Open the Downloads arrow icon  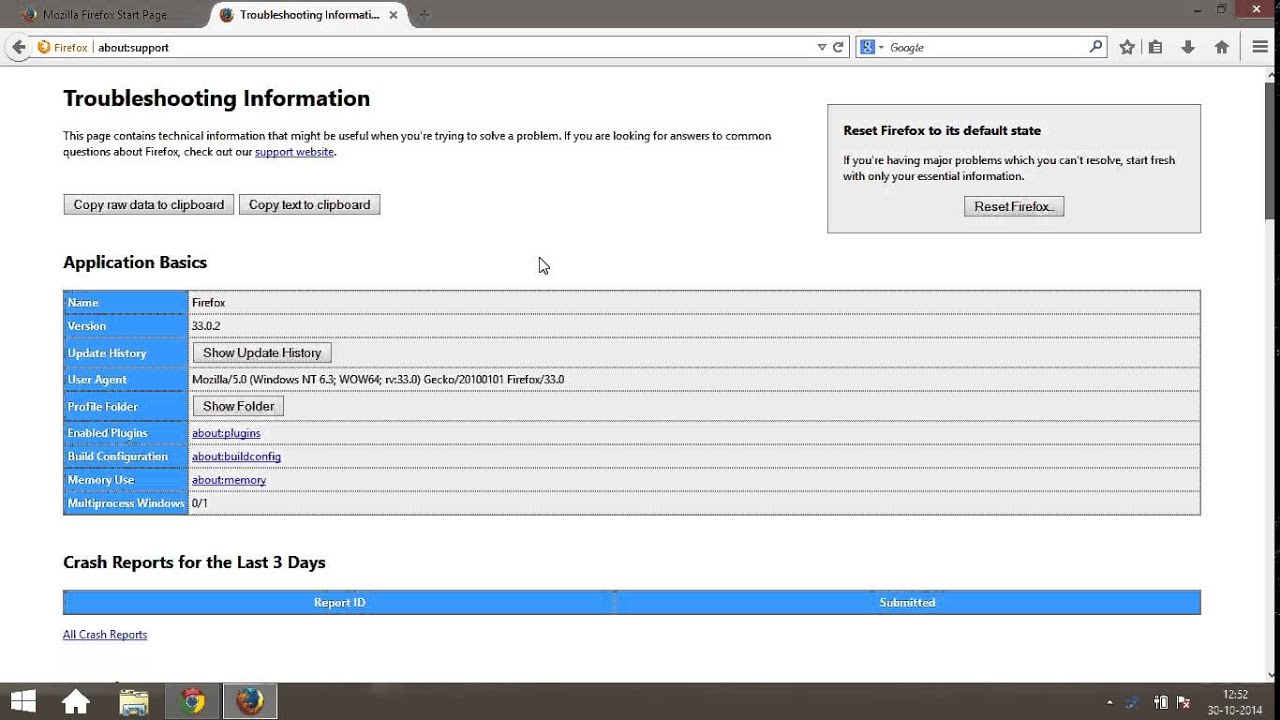1188,47
